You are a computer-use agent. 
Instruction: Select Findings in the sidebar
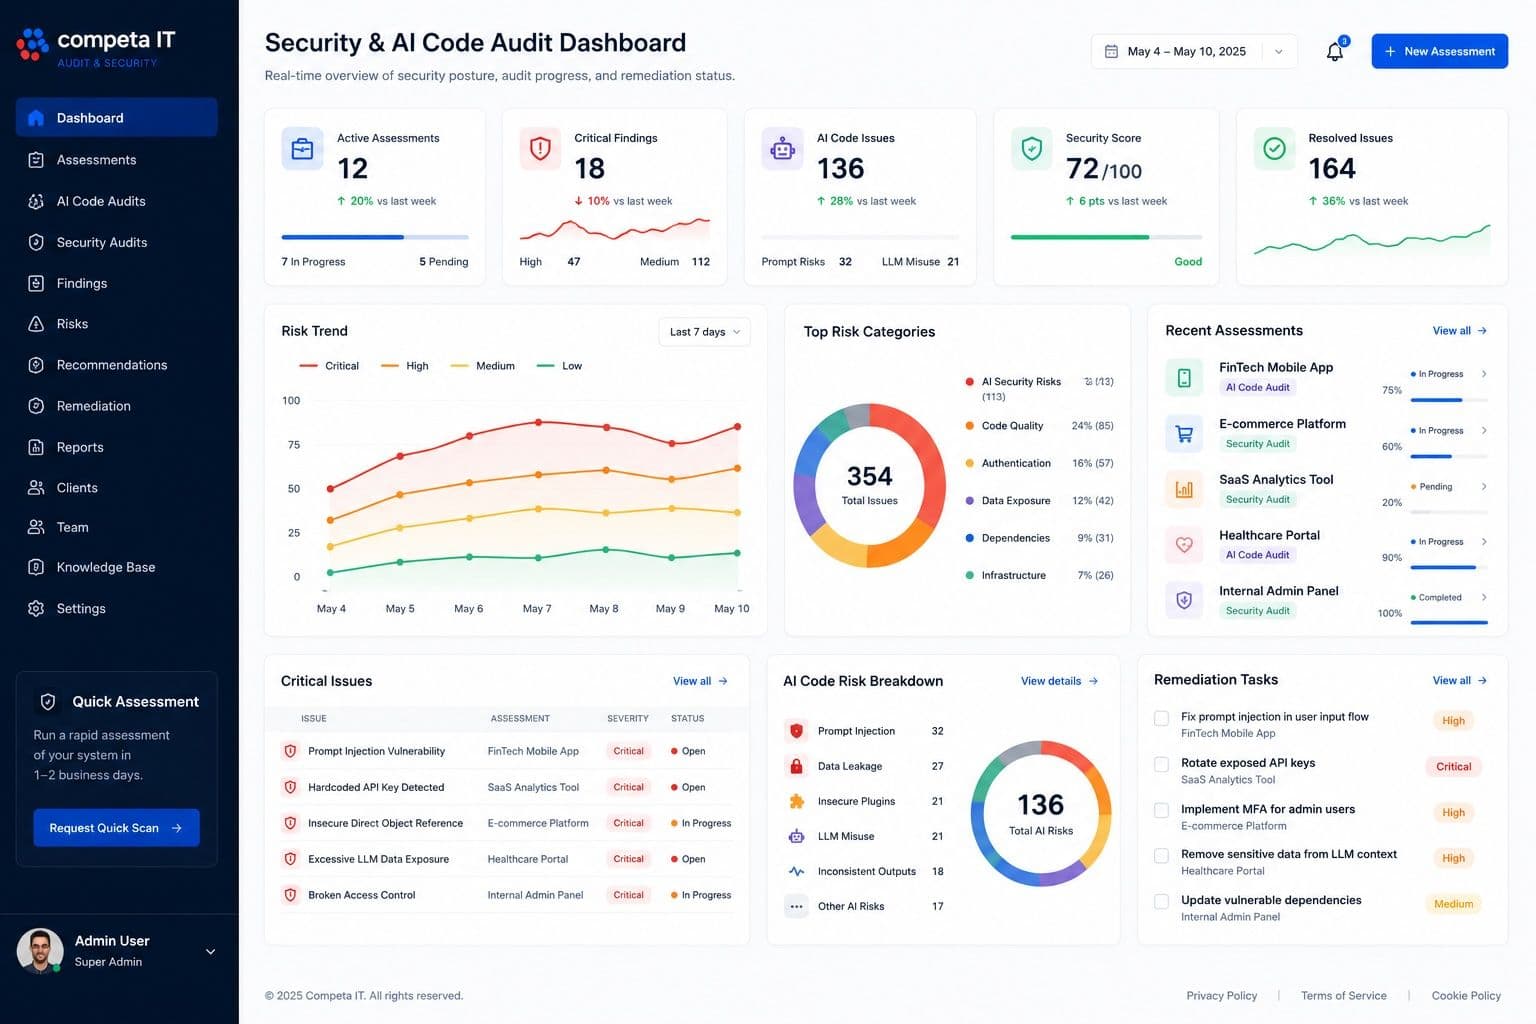pyautogui.click(x=117, y=283)
